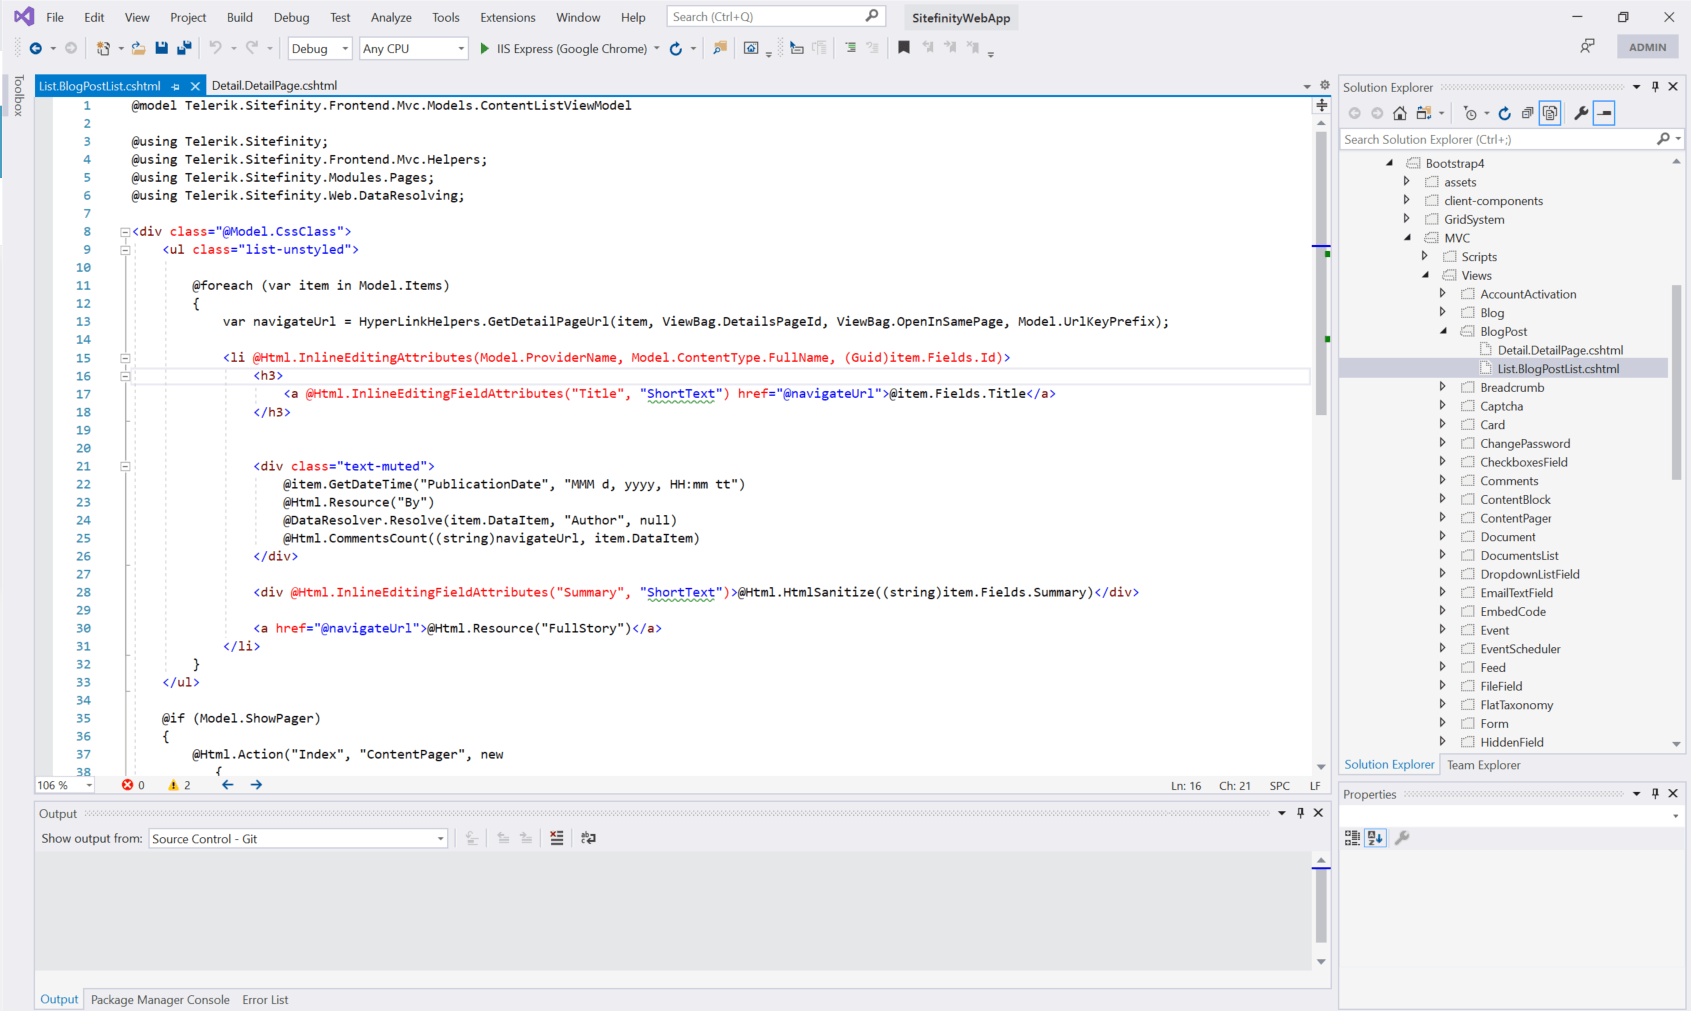Screen dimensions: 1691x1011
Task: Click the bookmark icon in the toolbar
Action: point(904,48)
